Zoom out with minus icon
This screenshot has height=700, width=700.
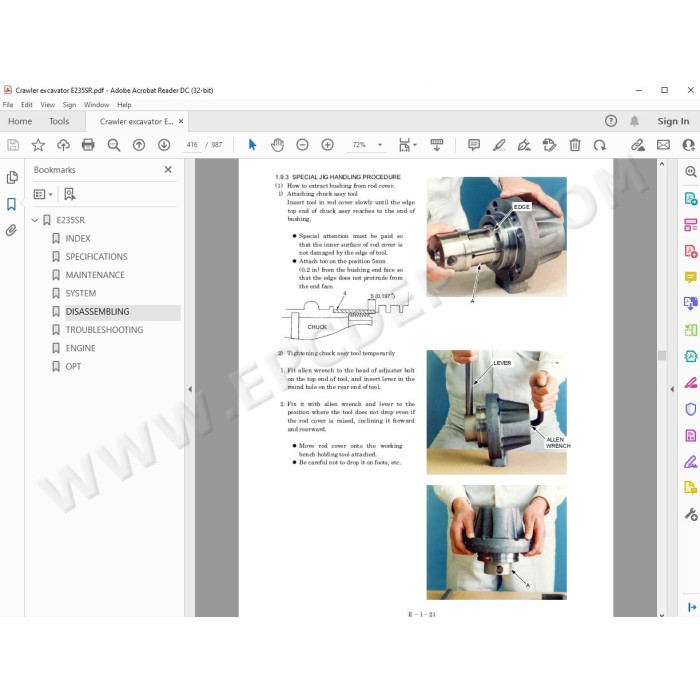tap(302, 145)
